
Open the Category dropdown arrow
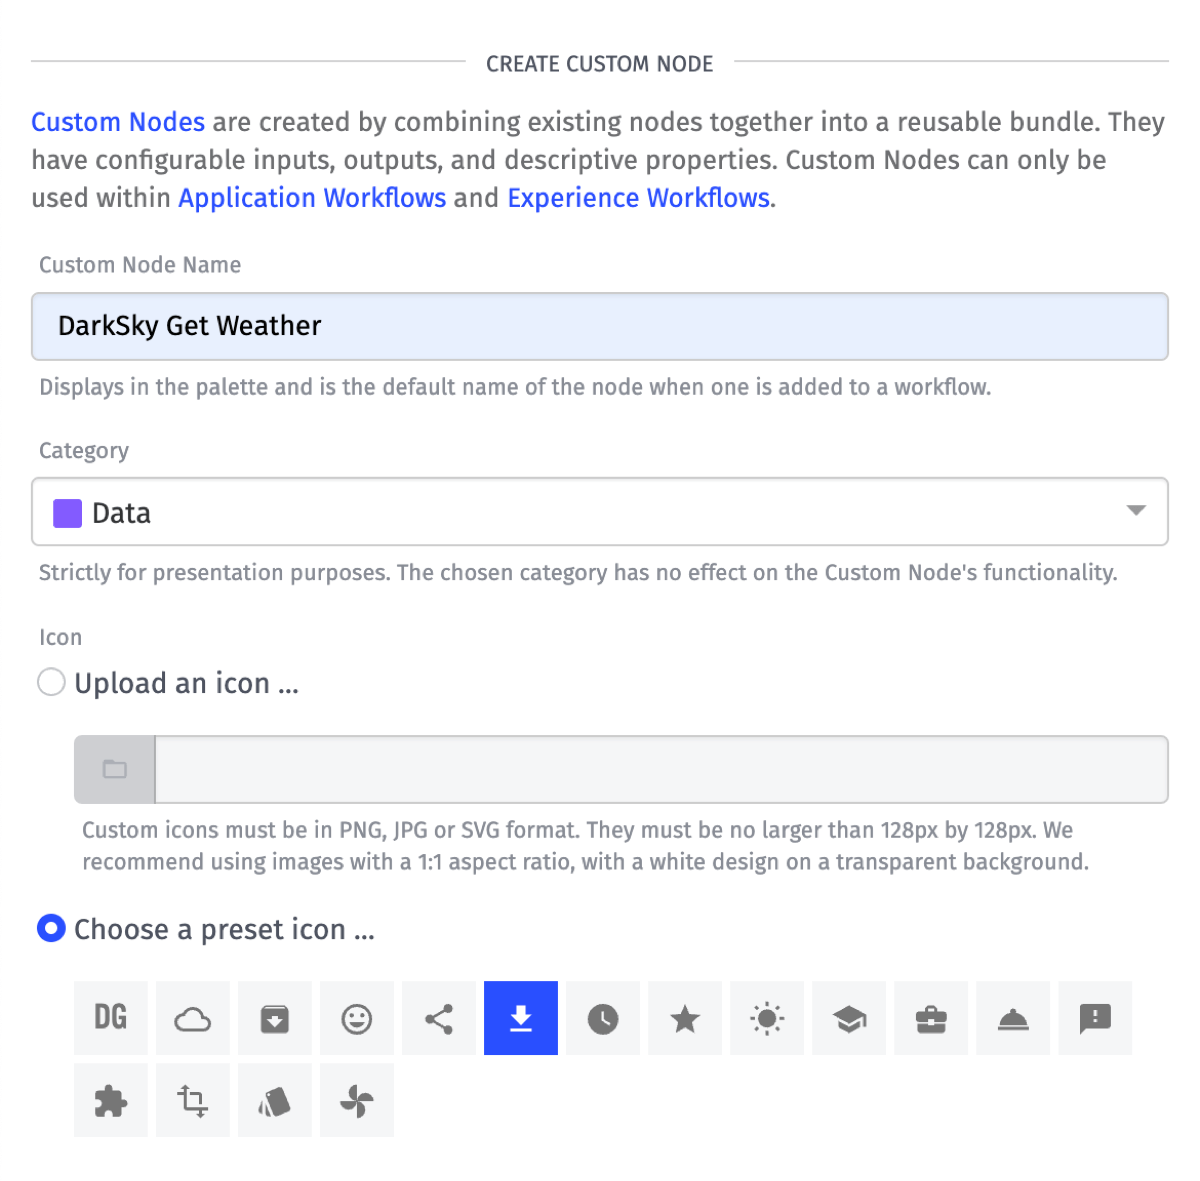point(1136,511)
